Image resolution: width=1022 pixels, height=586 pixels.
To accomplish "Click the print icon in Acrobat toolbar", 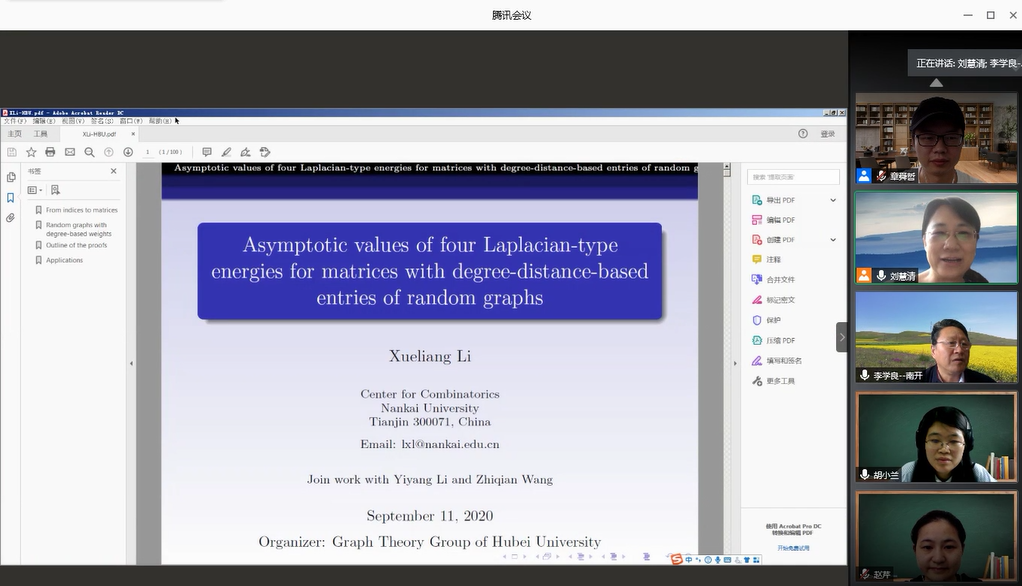I will click(50, 152).
